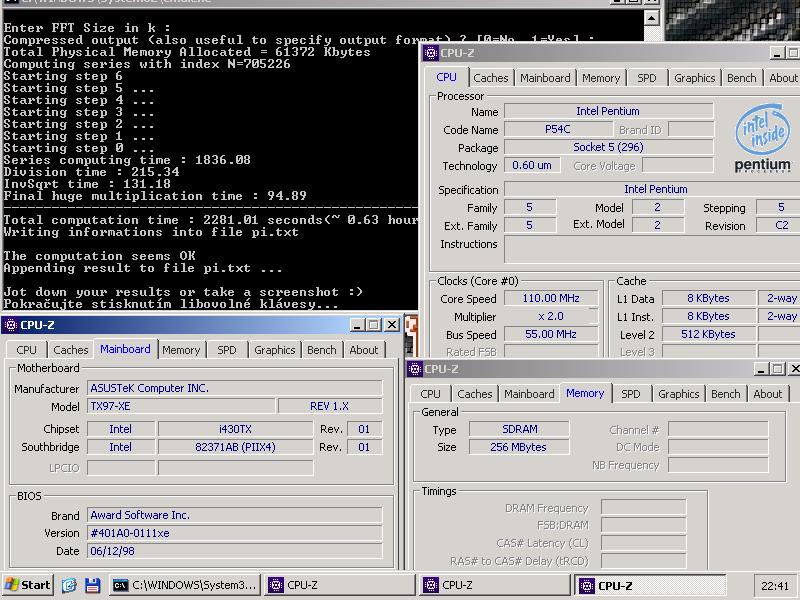Click CPU-Z icon in Memory window title bar

[415, 368]
